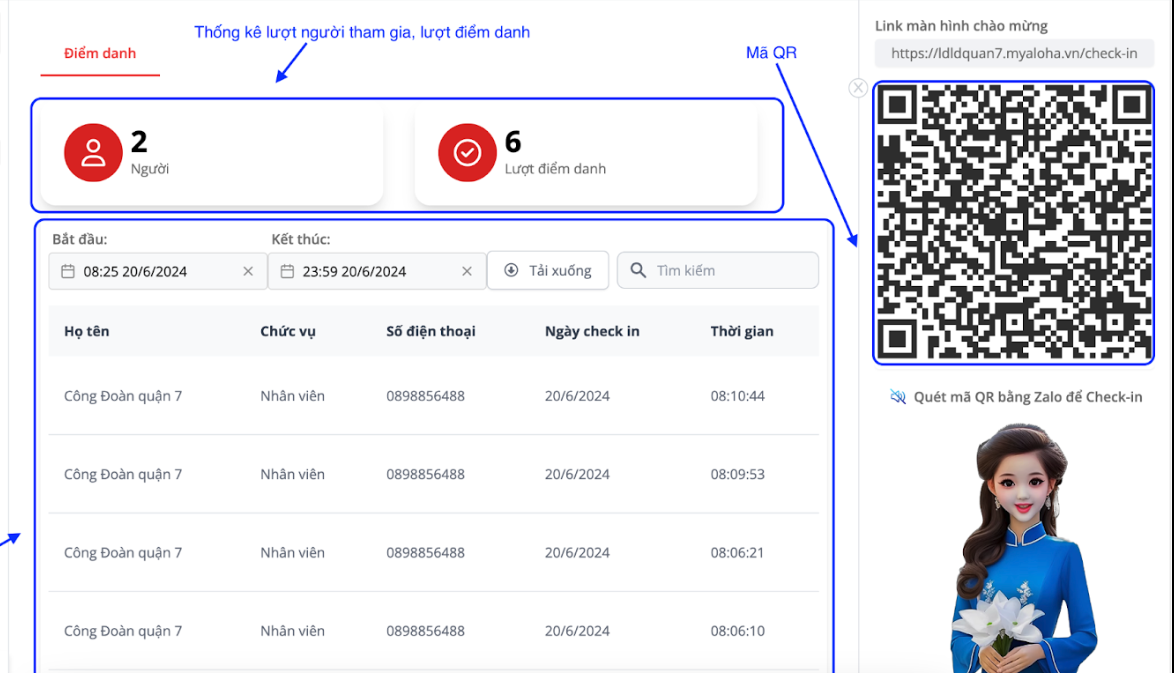Screen dimensions: 1174x673
Task: Clear the end date 23:59 20/6/2024
Action: coord(467,271)
